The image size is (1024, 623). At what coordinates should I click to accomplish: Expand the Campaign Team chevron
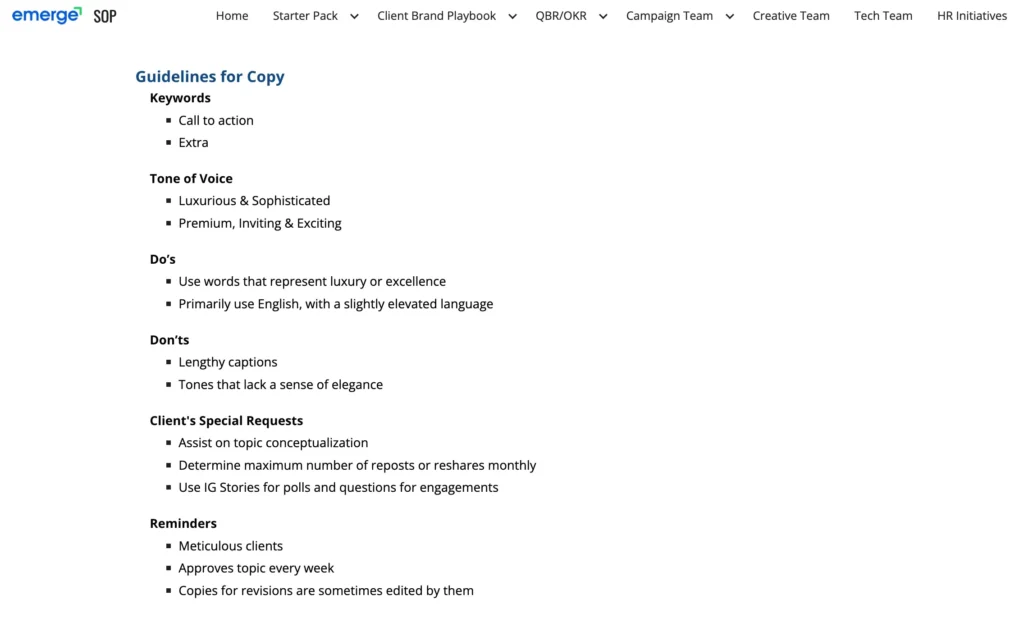pyautogui.click(x=730, y=16)
